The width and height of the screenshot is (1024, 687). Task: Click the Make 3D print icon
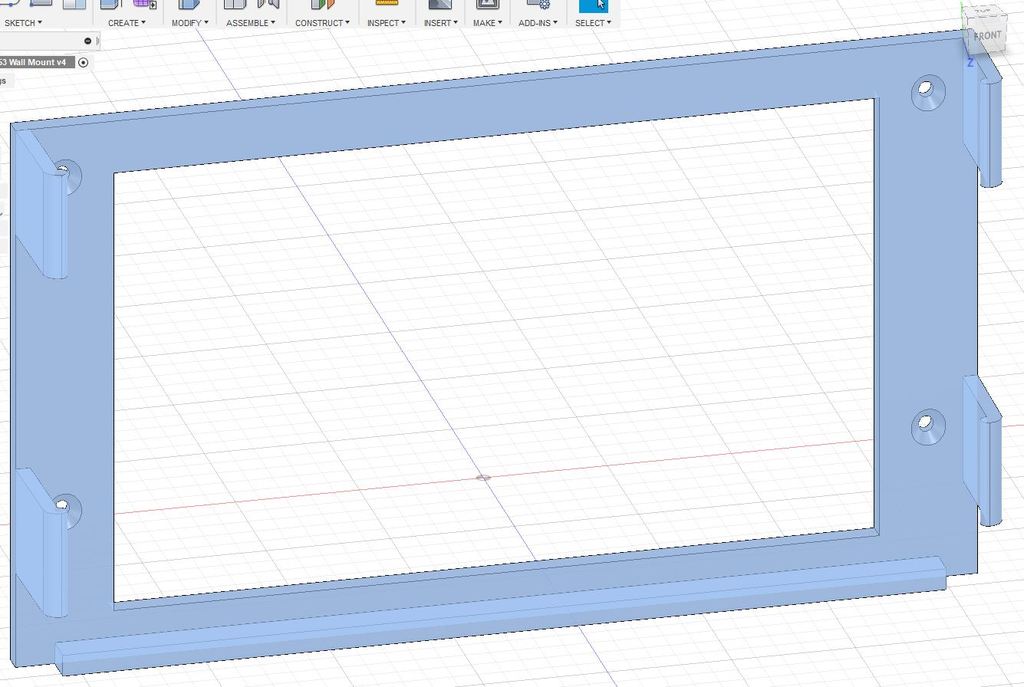pos(487,5)
